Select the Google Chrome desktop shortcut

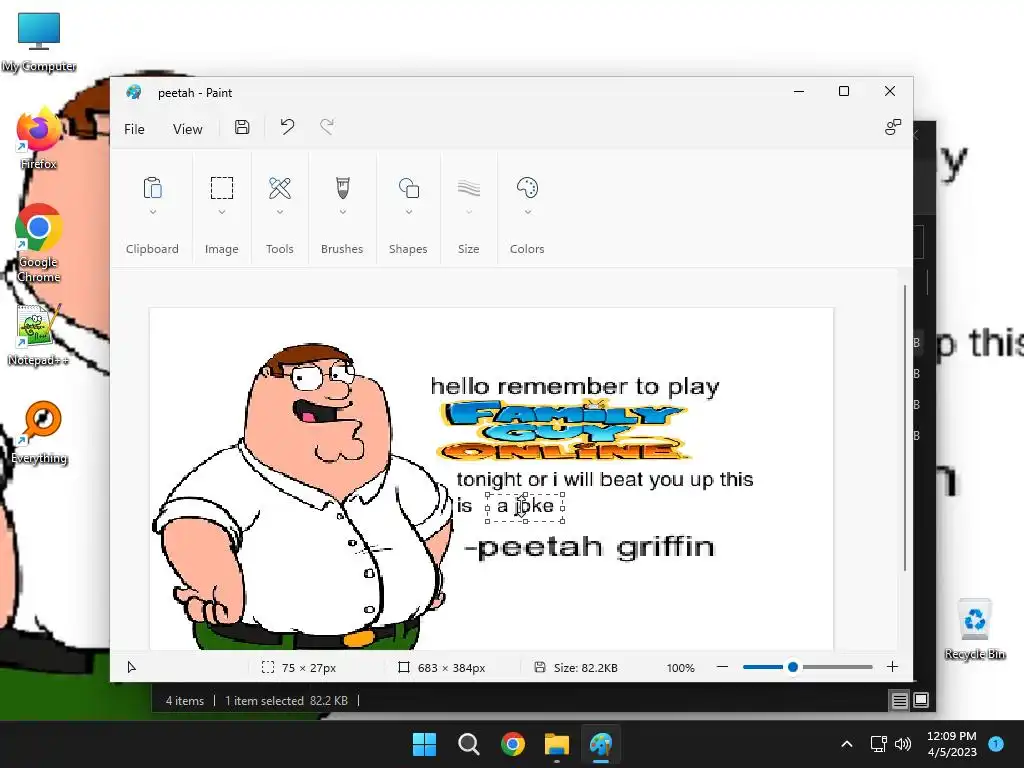(39, 243)
